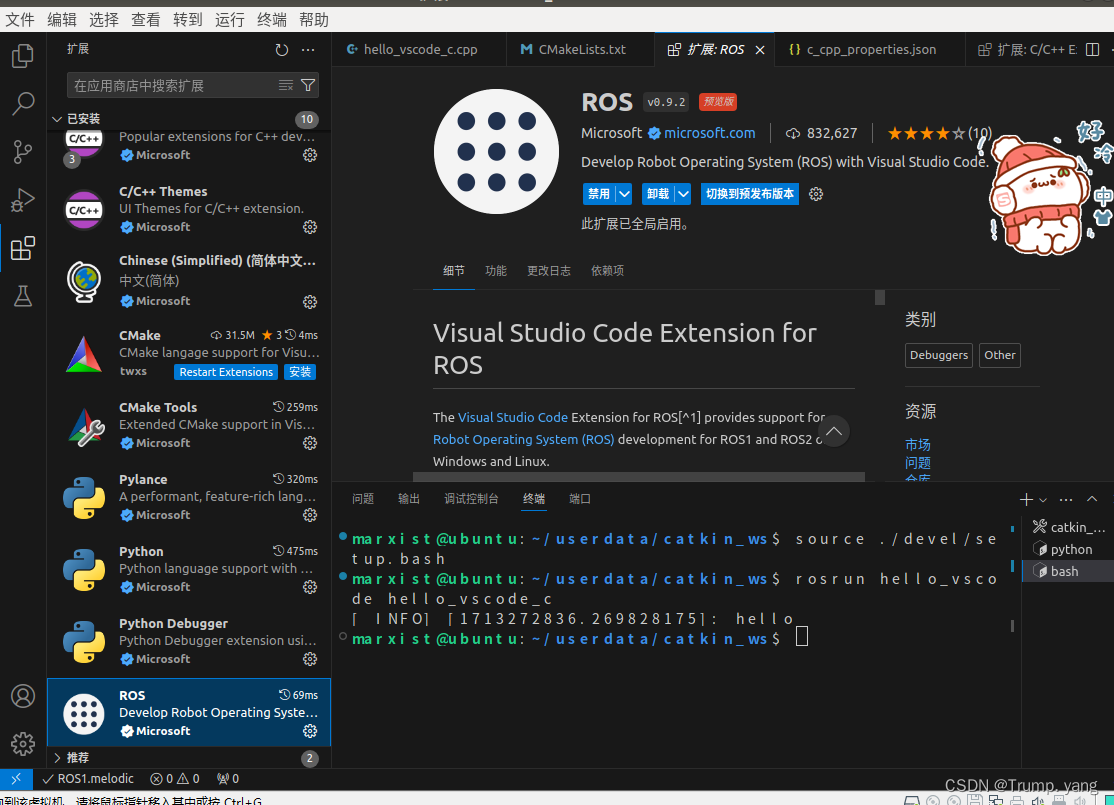The width and height of the screenshot is (1114, 805).
Task: Open the 市场 resource link
Action: click(x=918, y=445)
